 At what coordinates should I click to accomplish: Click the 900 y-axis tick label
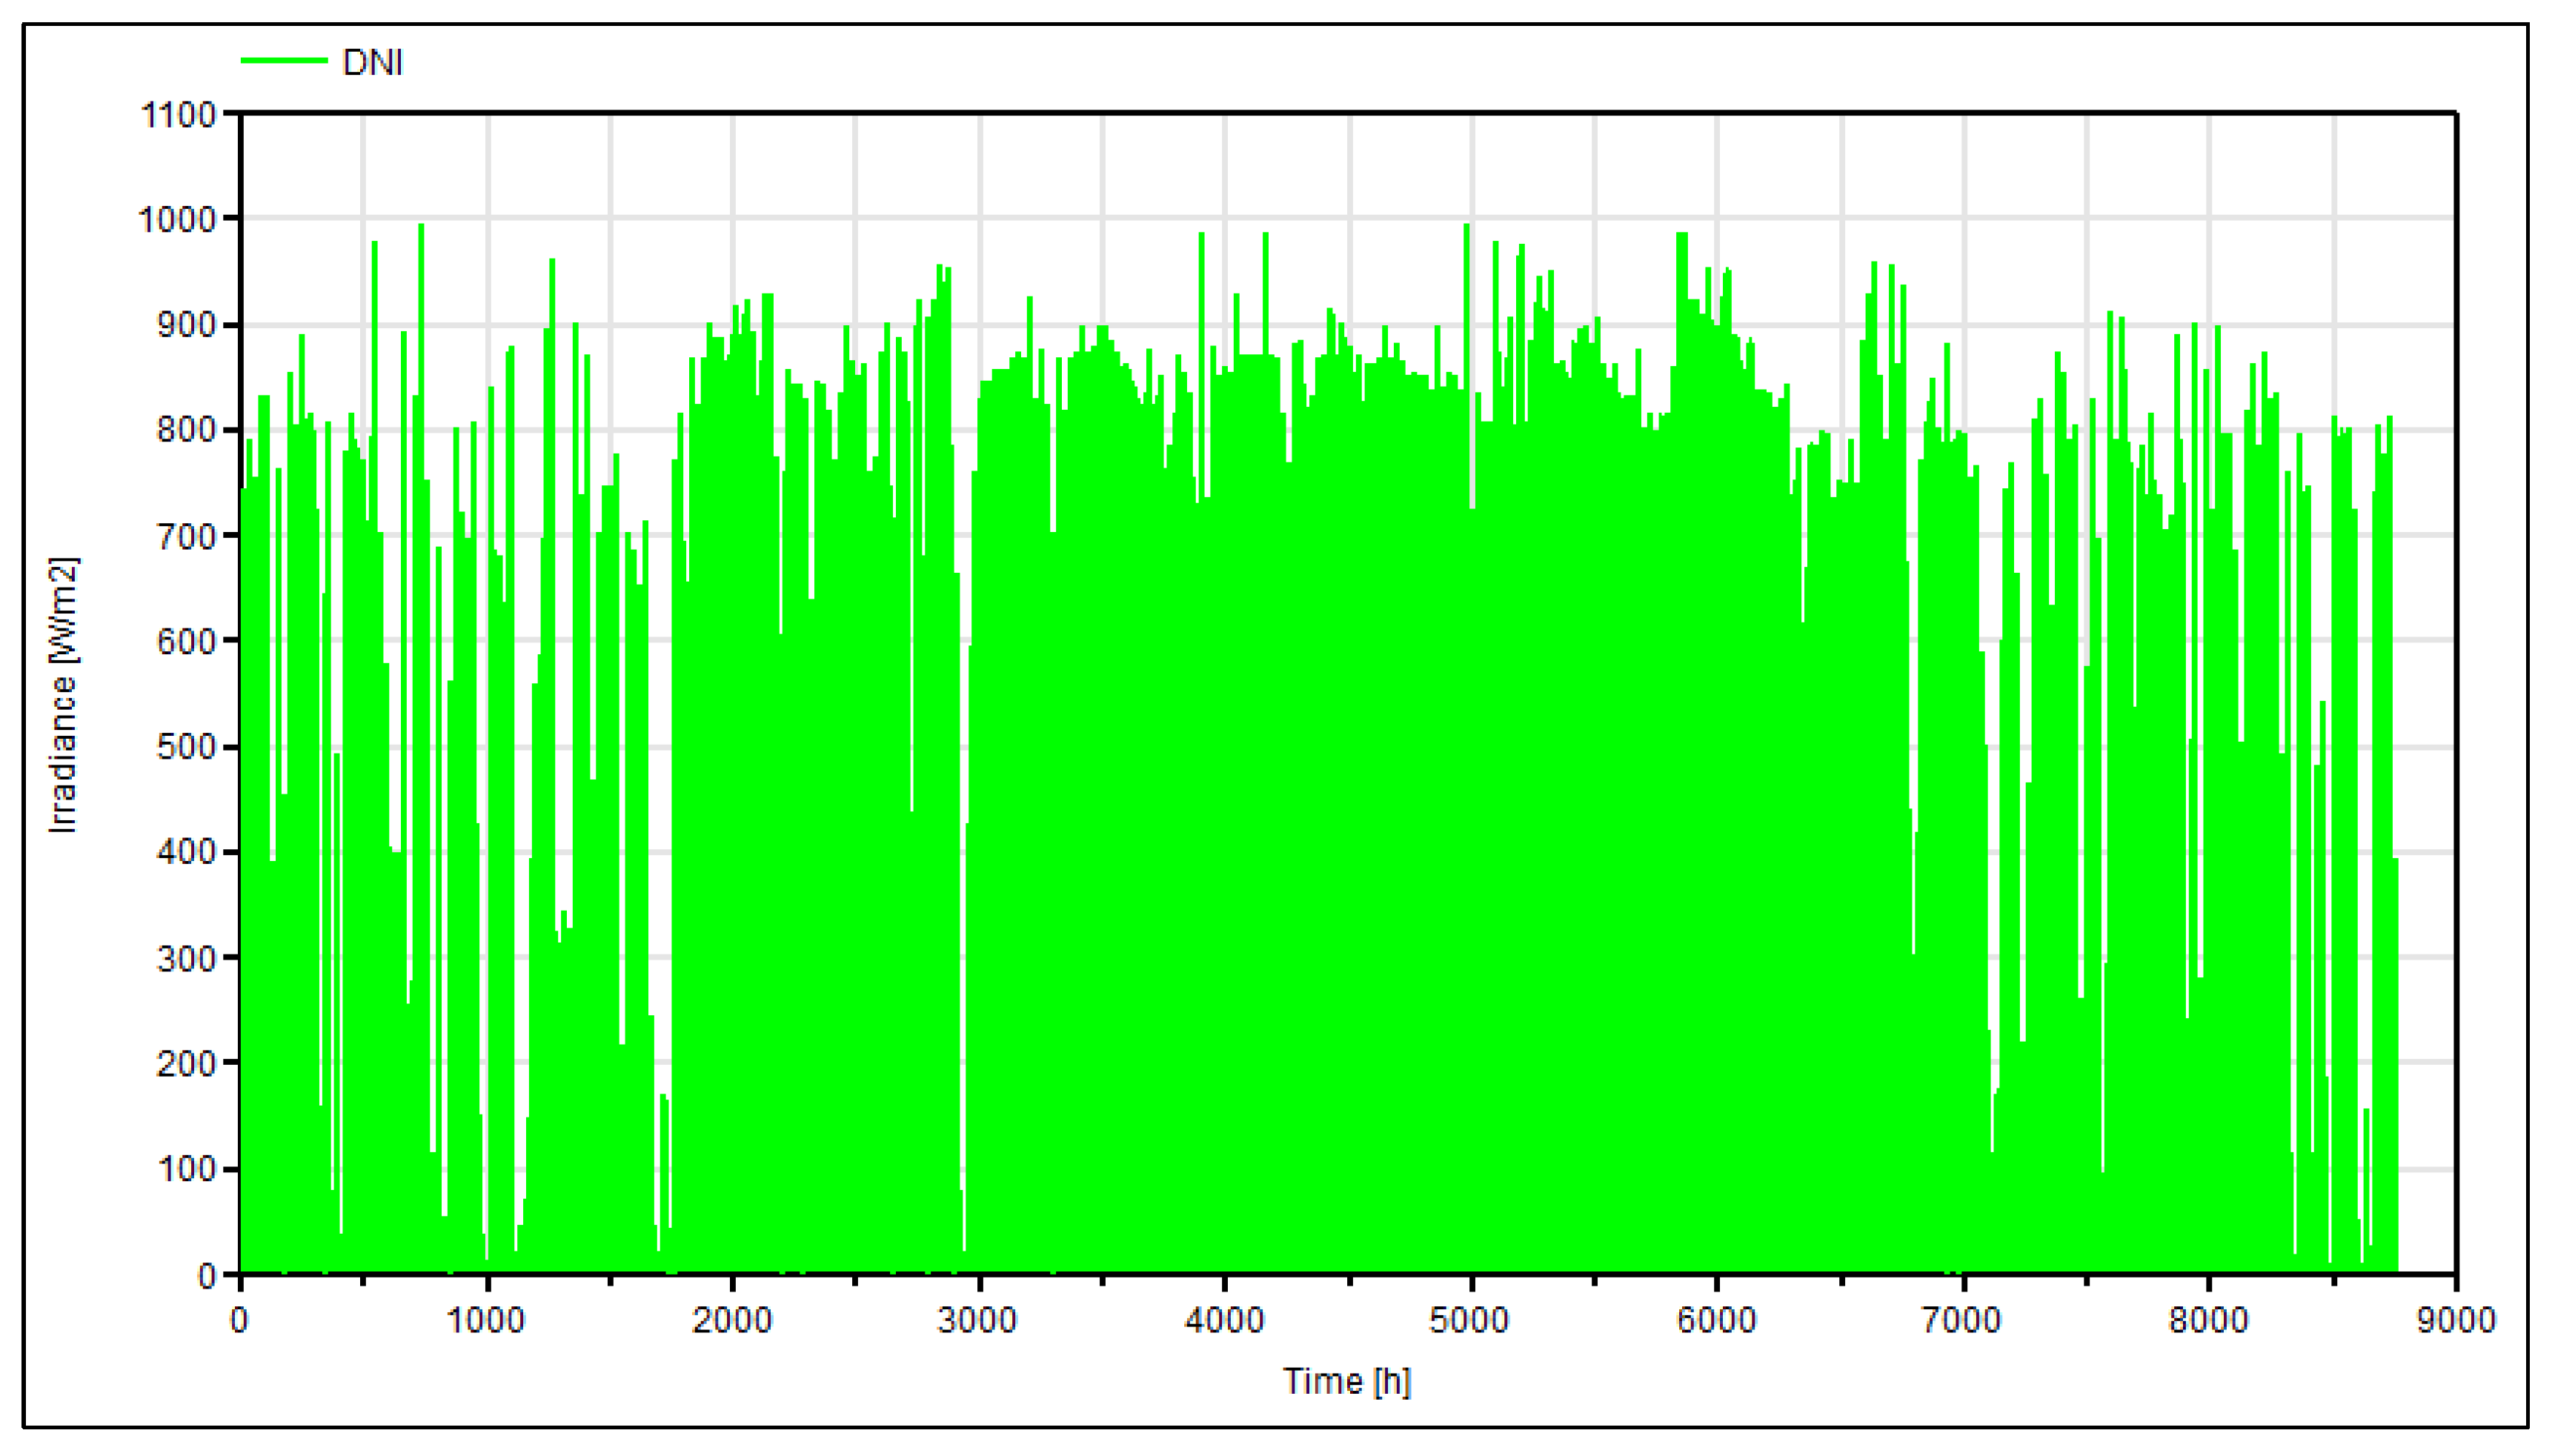coord(186,325)
